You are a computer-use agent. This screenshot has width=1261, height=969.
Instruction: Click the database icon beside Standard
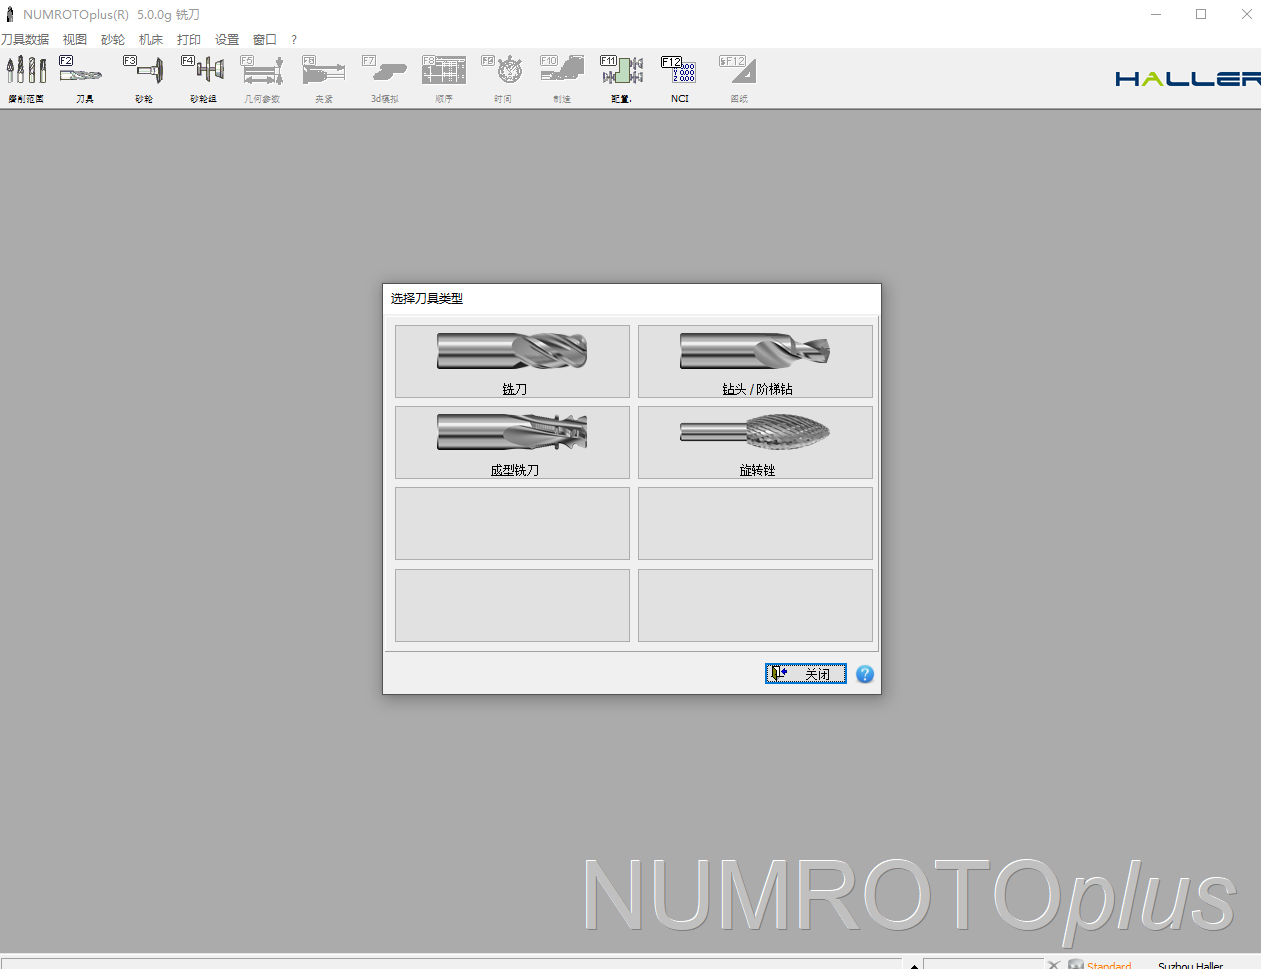point(1076,964)
